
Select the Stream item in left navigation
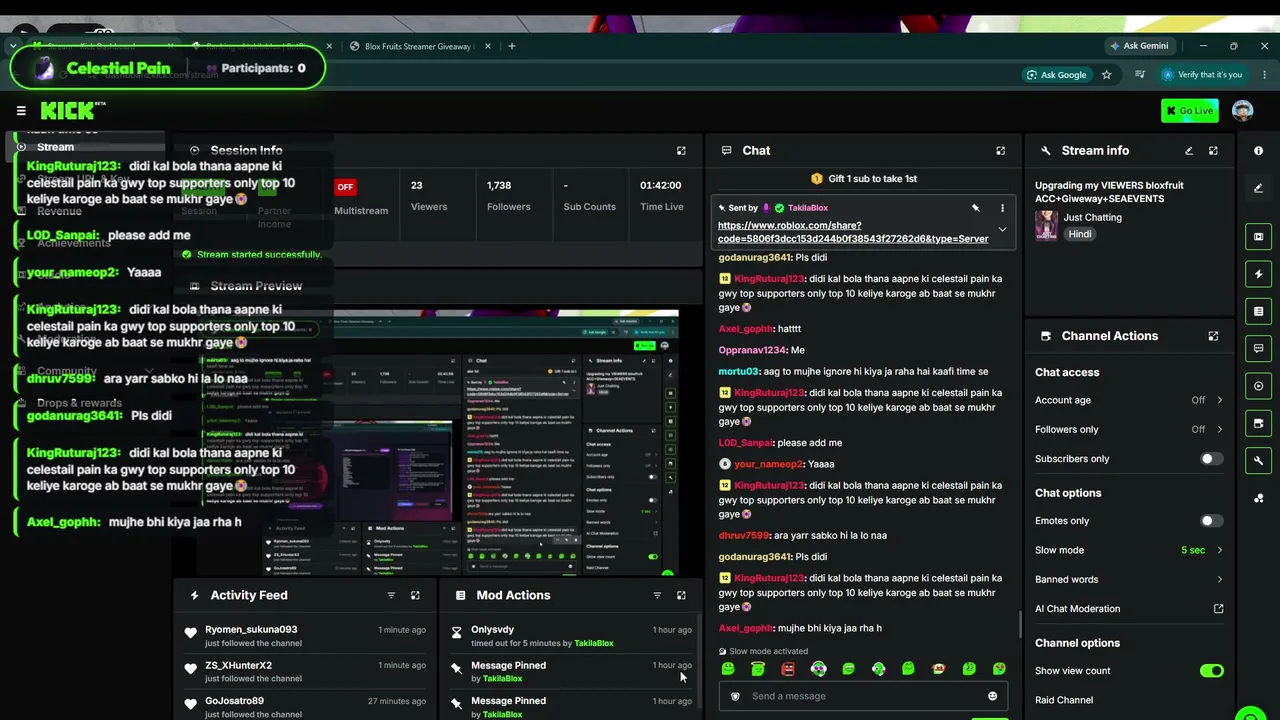[x=87, y=147]
